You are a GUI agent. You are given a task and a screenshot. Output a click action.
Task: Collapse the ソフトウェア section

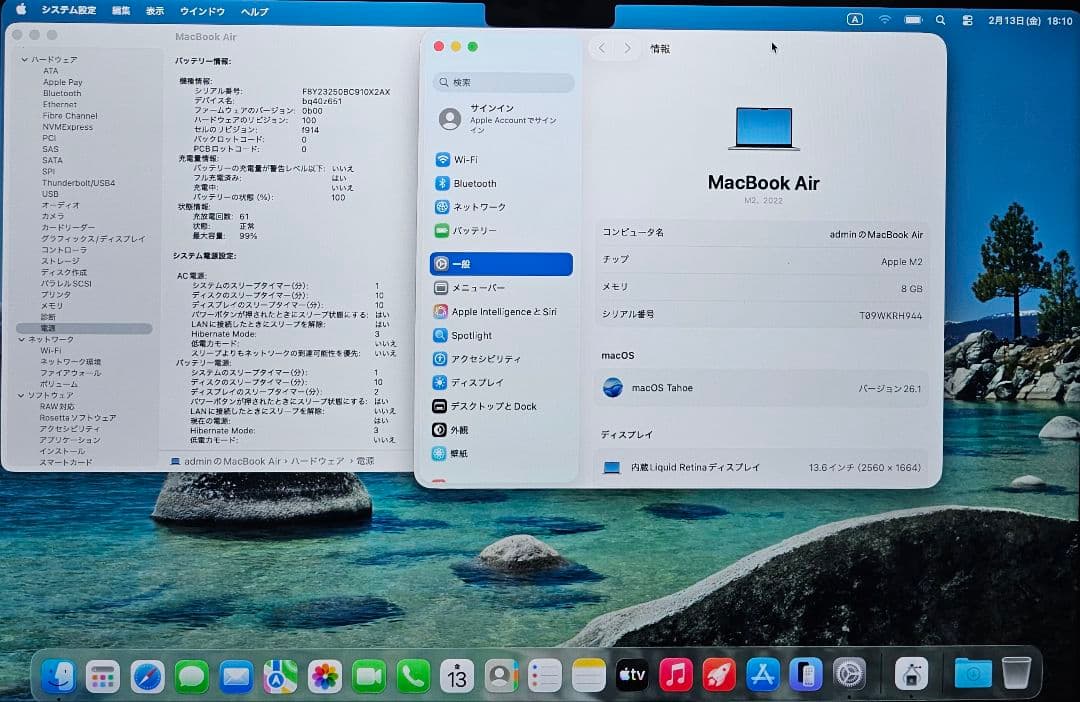(23, 396)
